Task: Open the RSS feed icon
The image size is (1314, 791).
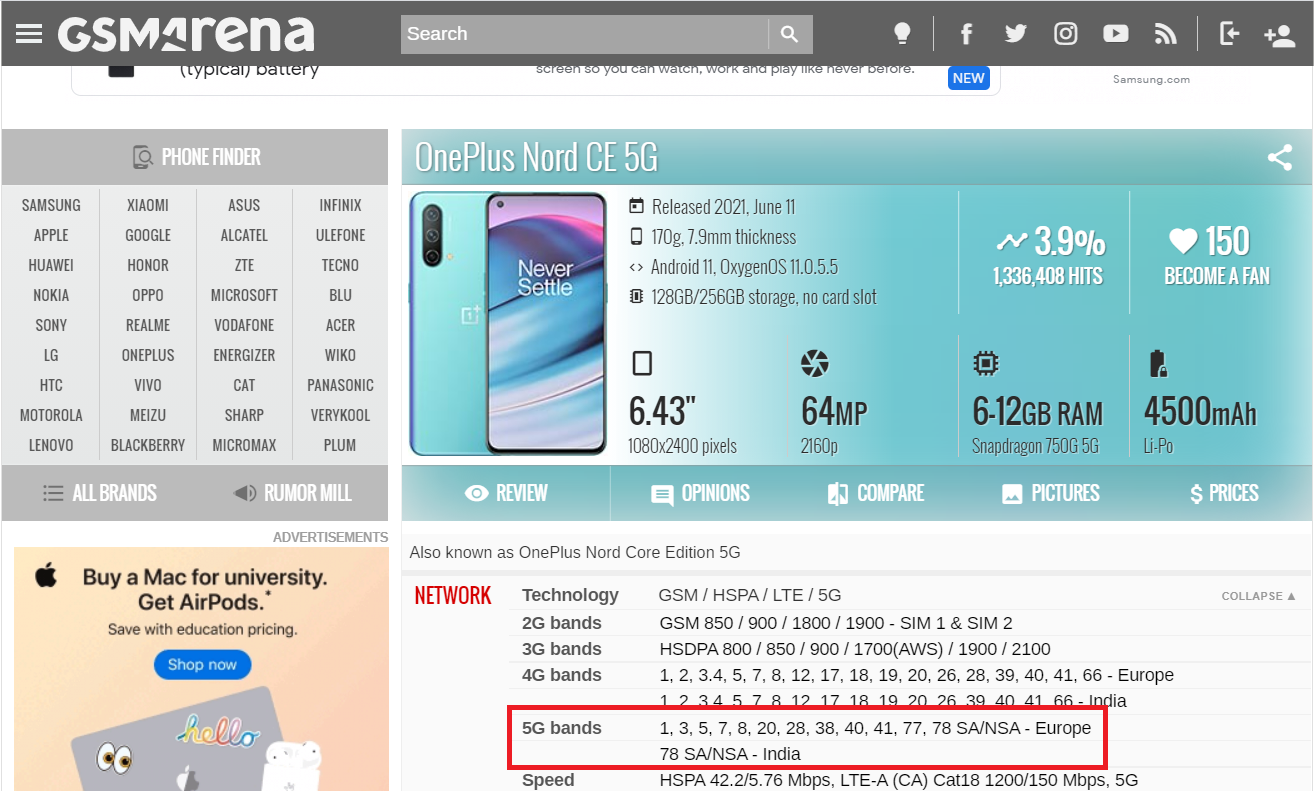Action: pos(1166,34)
